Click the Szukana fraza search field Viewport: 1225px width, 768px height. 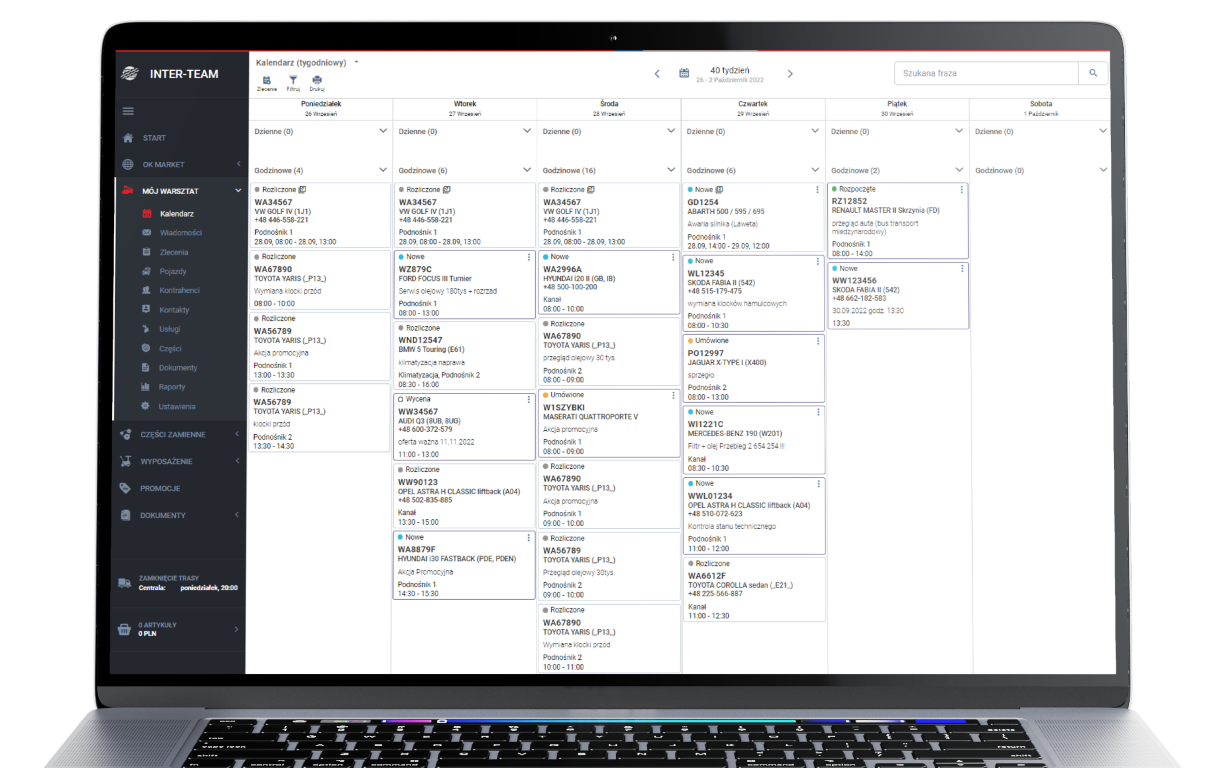tap(985, 73)
